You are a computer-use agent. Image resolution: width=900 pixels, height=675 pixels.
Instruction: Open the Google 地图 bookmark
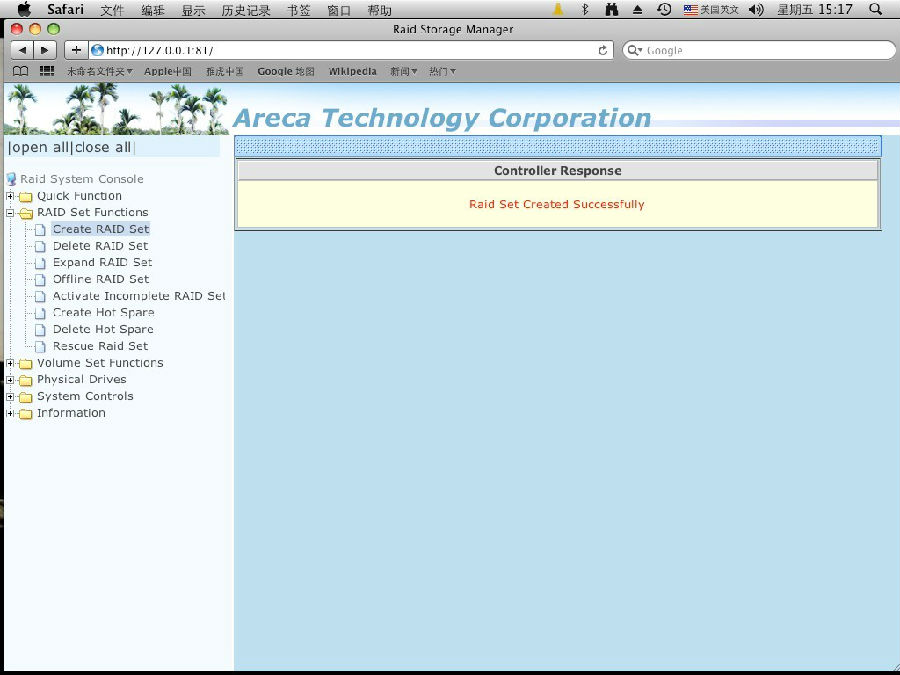click(286, 72)
